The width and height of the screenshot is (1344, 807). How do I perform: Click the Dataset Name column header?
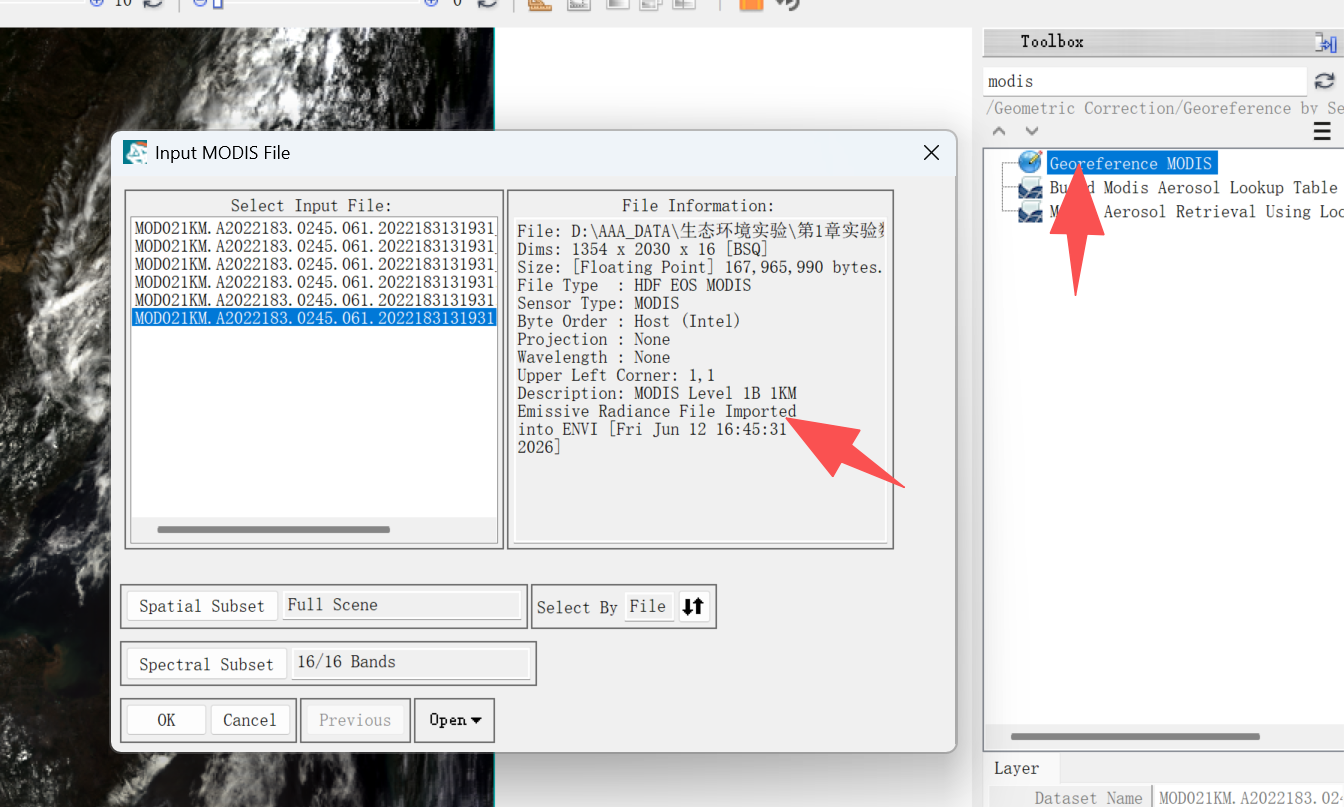1088,797
